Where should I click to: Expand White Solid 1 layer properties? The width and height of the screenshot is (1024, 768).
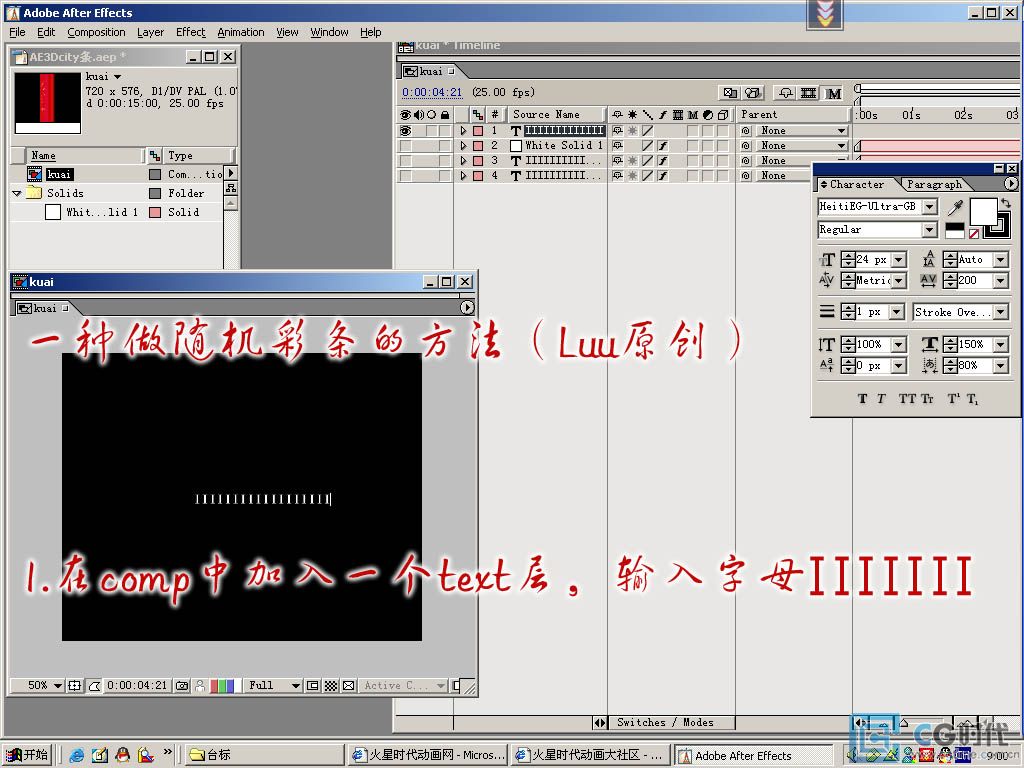click(x=464, y=146)
